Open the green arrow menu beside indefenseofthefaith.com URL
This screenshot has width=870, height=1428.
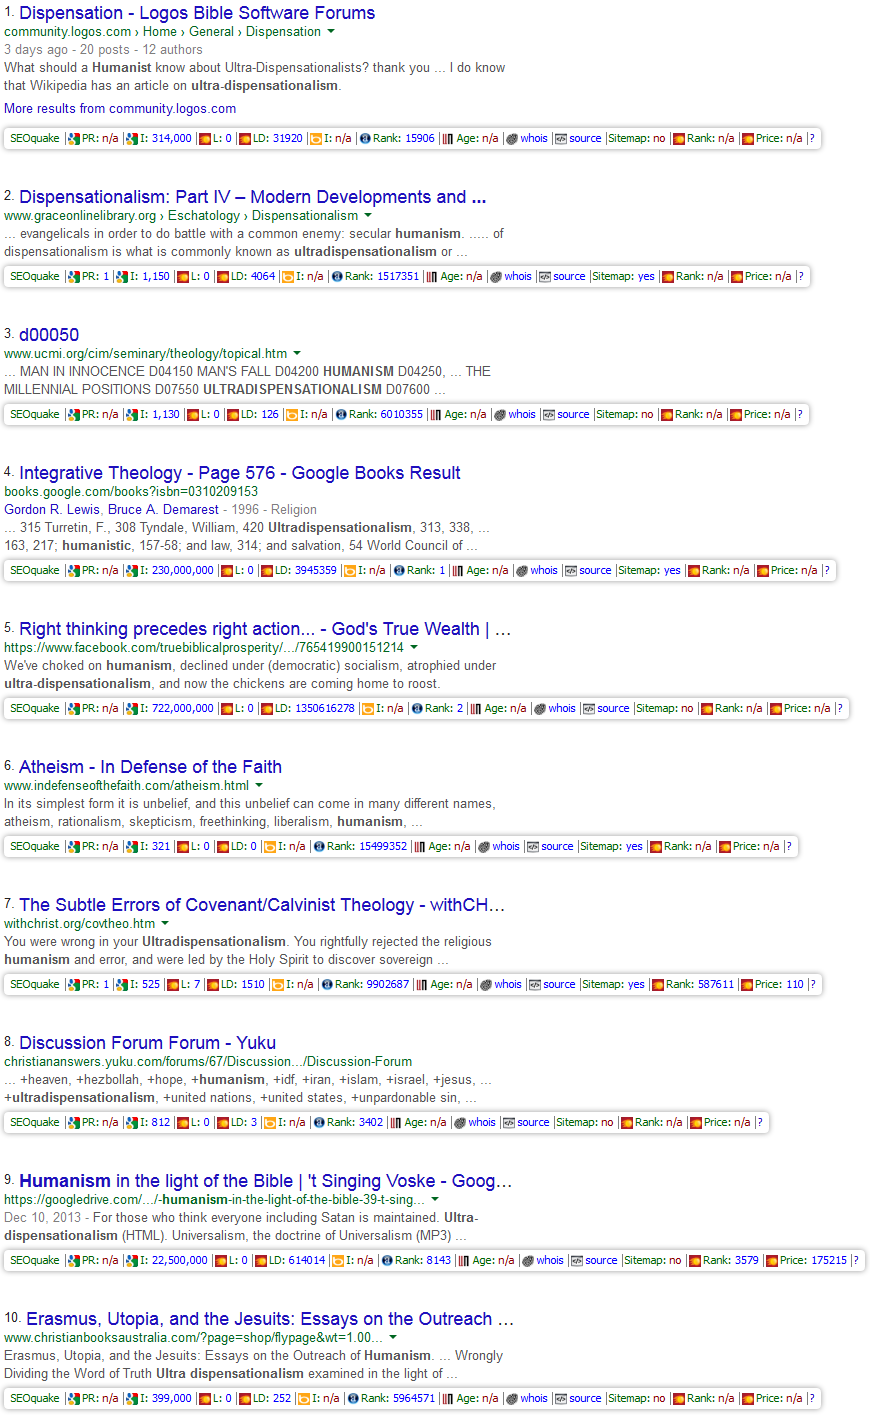coord(259,786)
